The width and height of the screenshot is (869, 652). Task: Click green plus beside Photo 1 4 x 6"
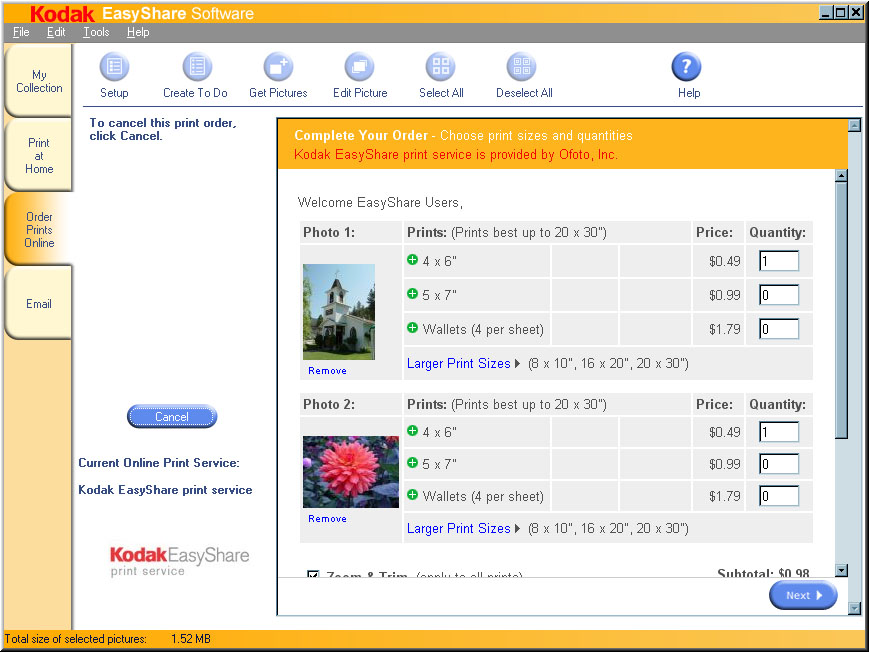click(x=412, y=260)
